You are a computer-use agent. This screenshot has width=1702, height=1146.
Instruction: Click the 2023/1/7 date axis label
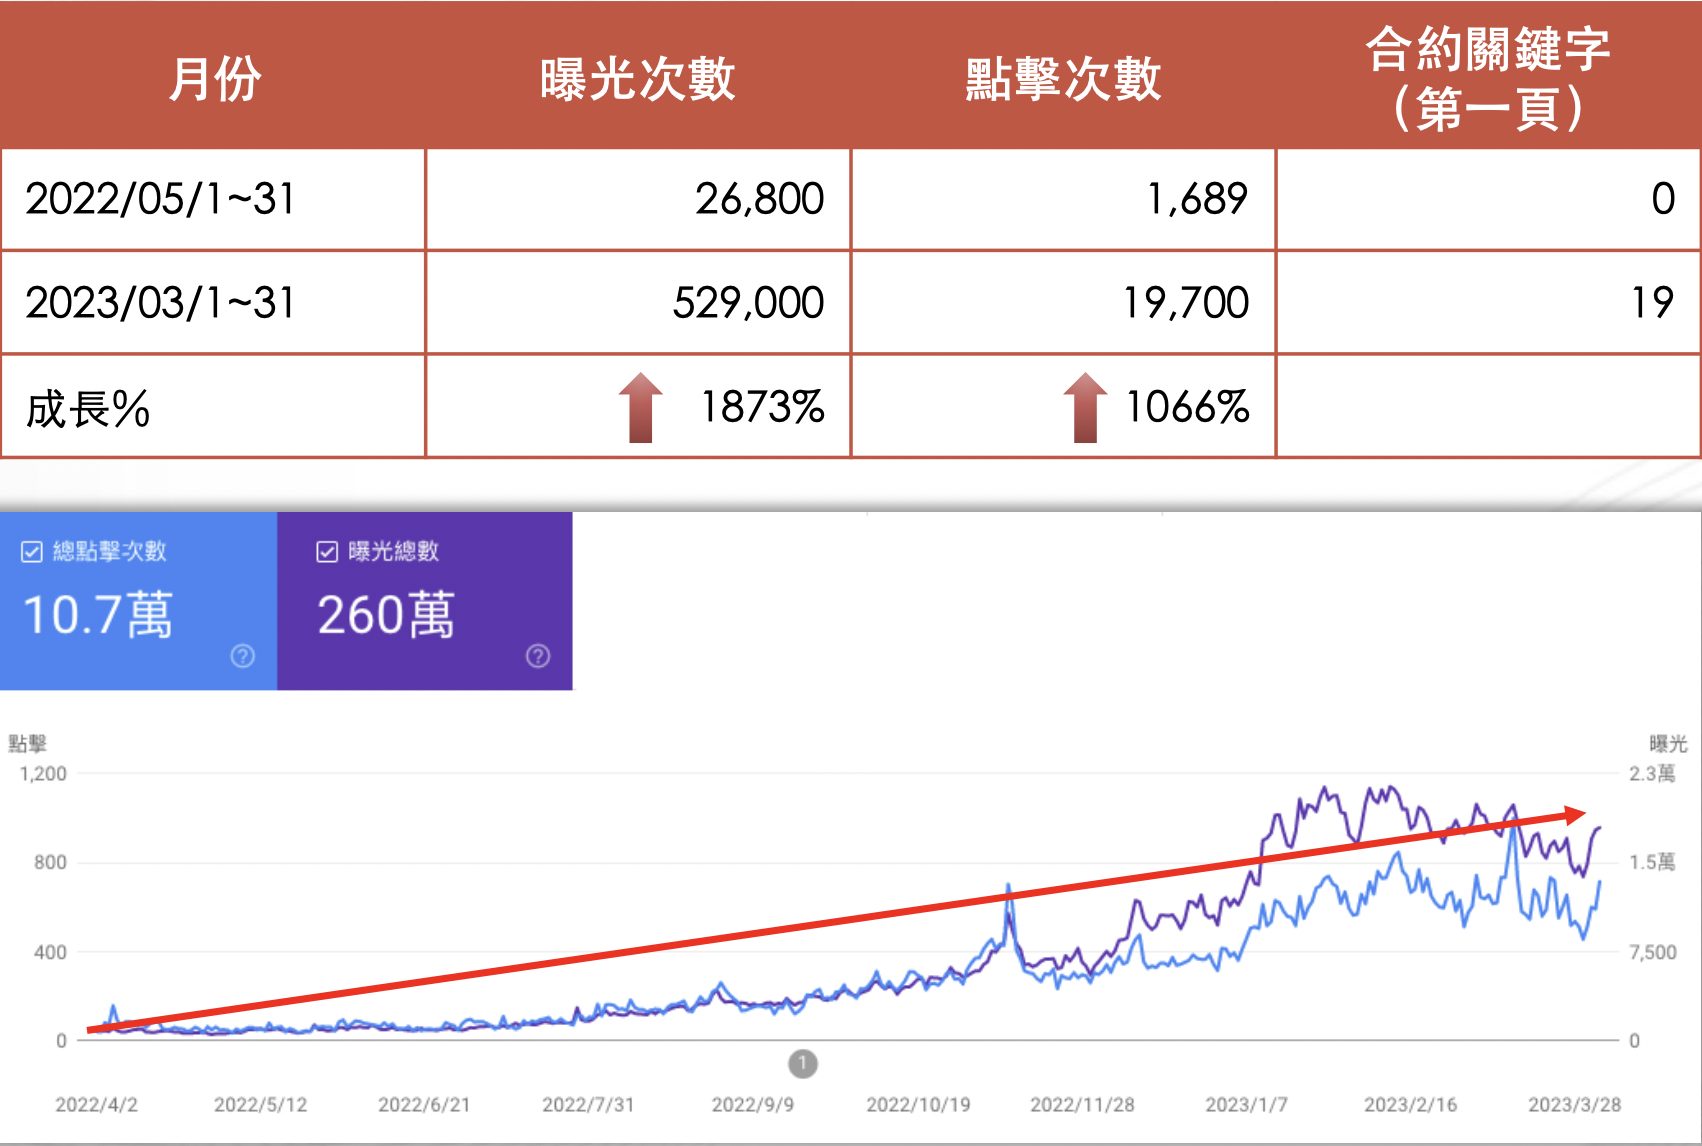(x=1246, y=1104)
